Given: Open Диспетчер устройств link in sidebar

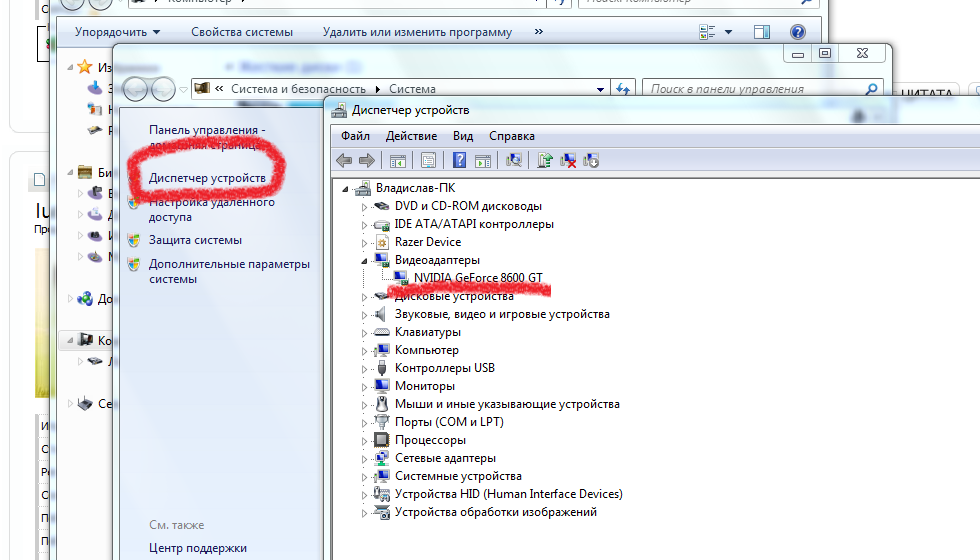Looking at the screenshot, I should pos(207,178).
